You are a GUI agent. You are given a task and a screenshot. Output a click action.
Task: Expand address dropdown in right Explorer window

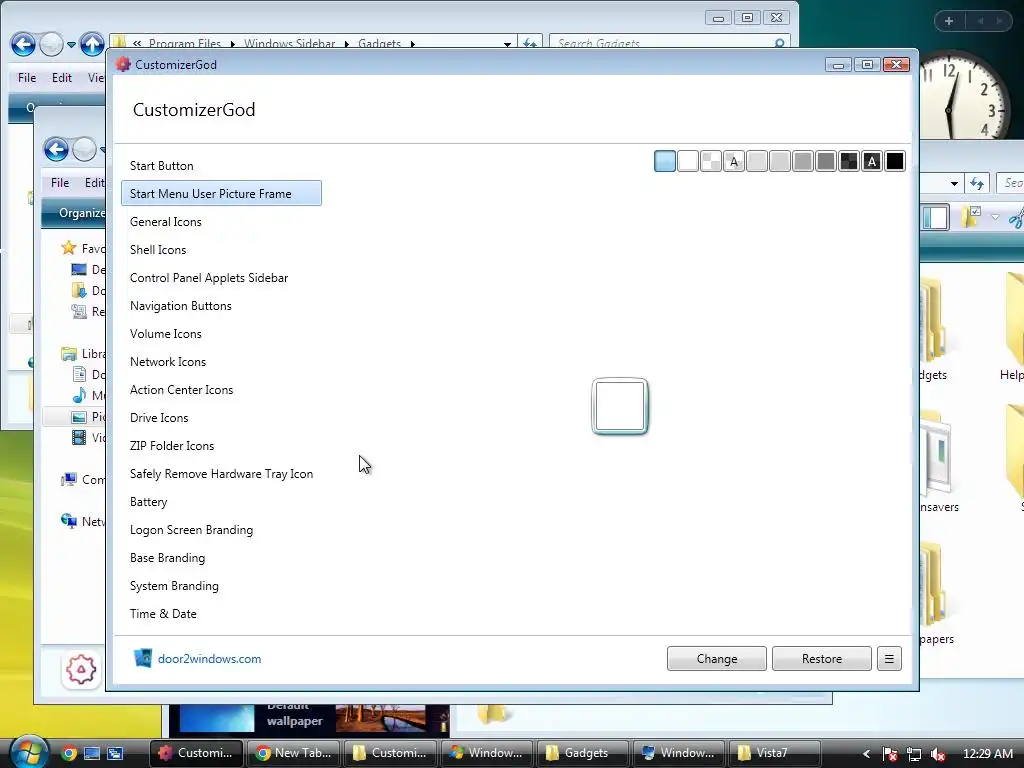pyautogui.click(x=953, y=184)
